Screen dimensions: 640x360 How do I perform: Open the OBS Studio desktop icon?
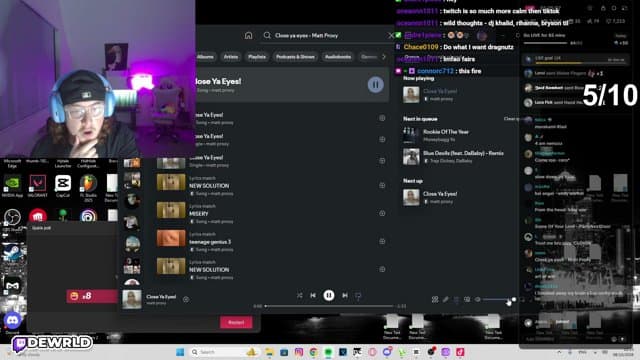coord(12,219)
